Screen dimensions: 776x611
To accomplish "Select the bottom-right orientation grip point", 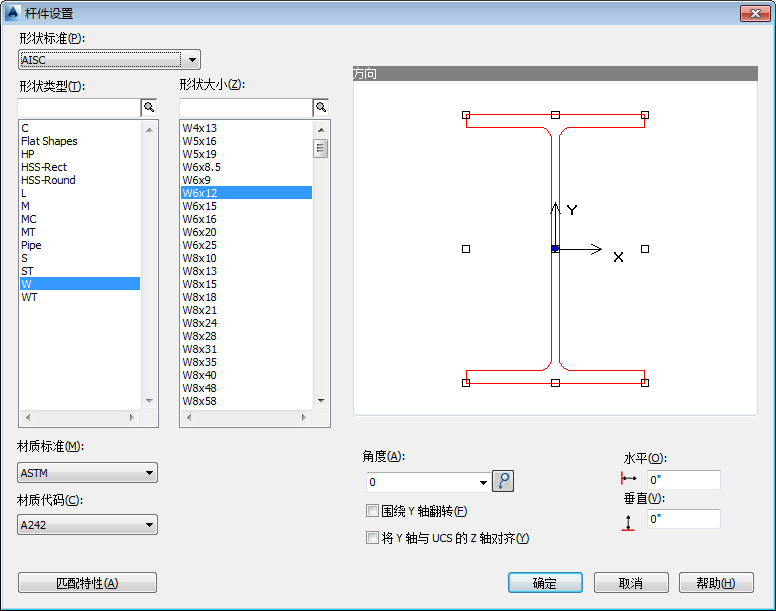I will (x=645, y=383).
